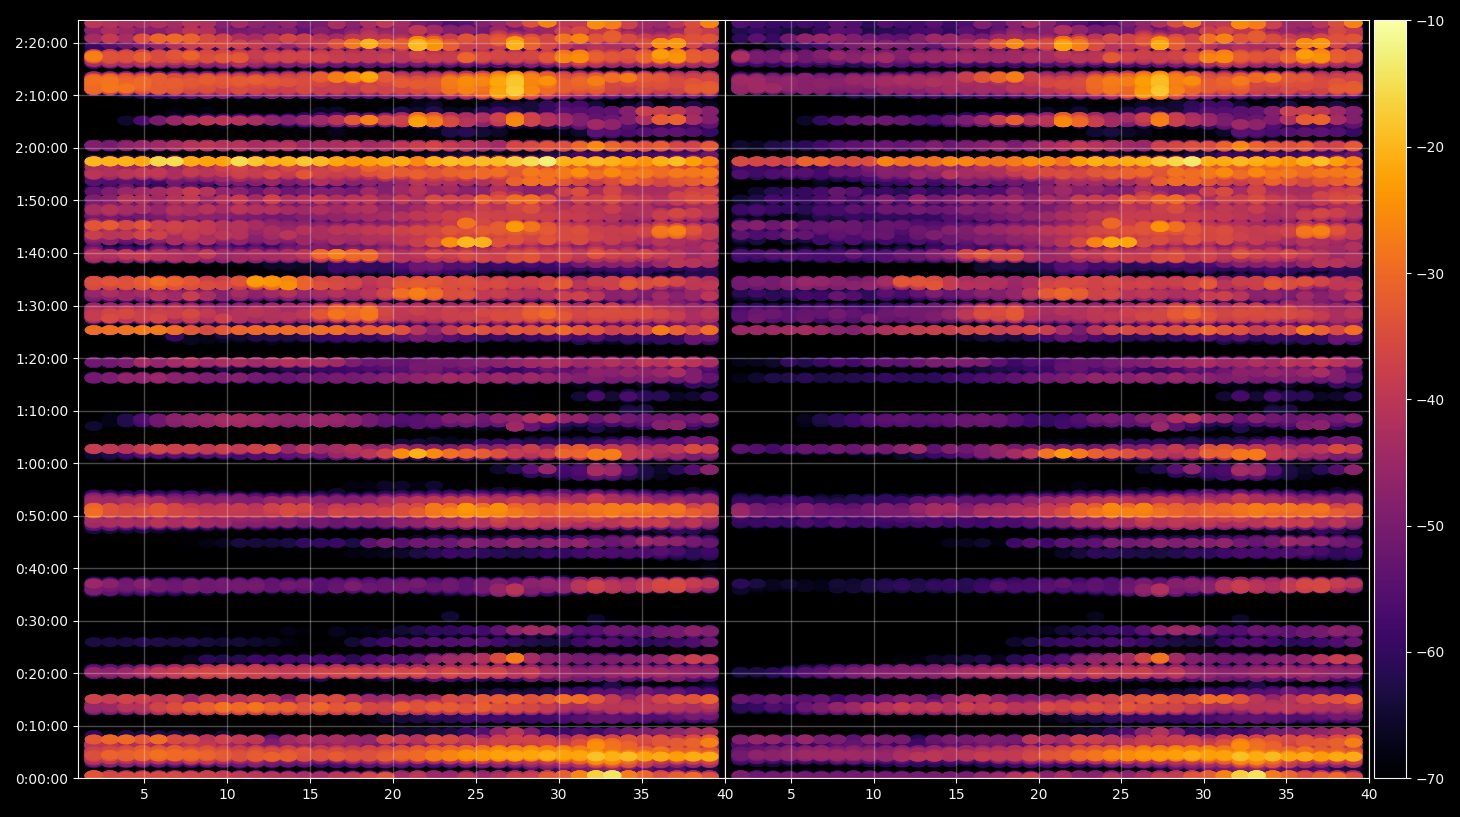Click x-axis label 35 of the right heatmap
Viewport: 1460px width, 817px height.
click(x=1287, y=795)
